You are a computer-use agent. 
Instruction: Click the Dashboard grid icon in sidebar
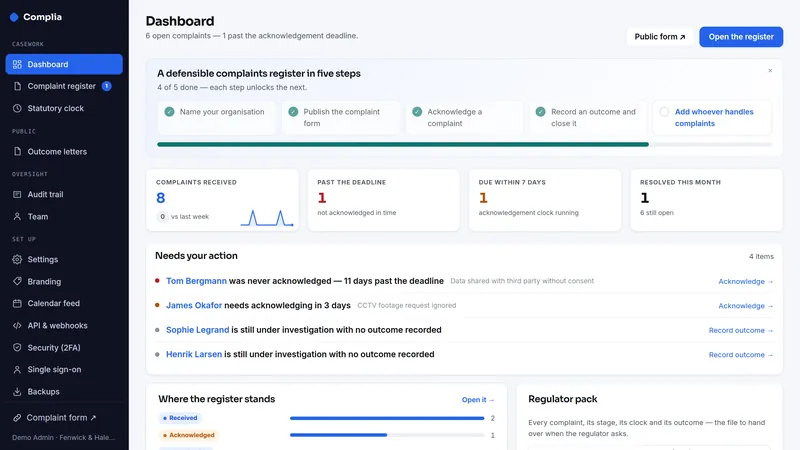click(17, 64)
